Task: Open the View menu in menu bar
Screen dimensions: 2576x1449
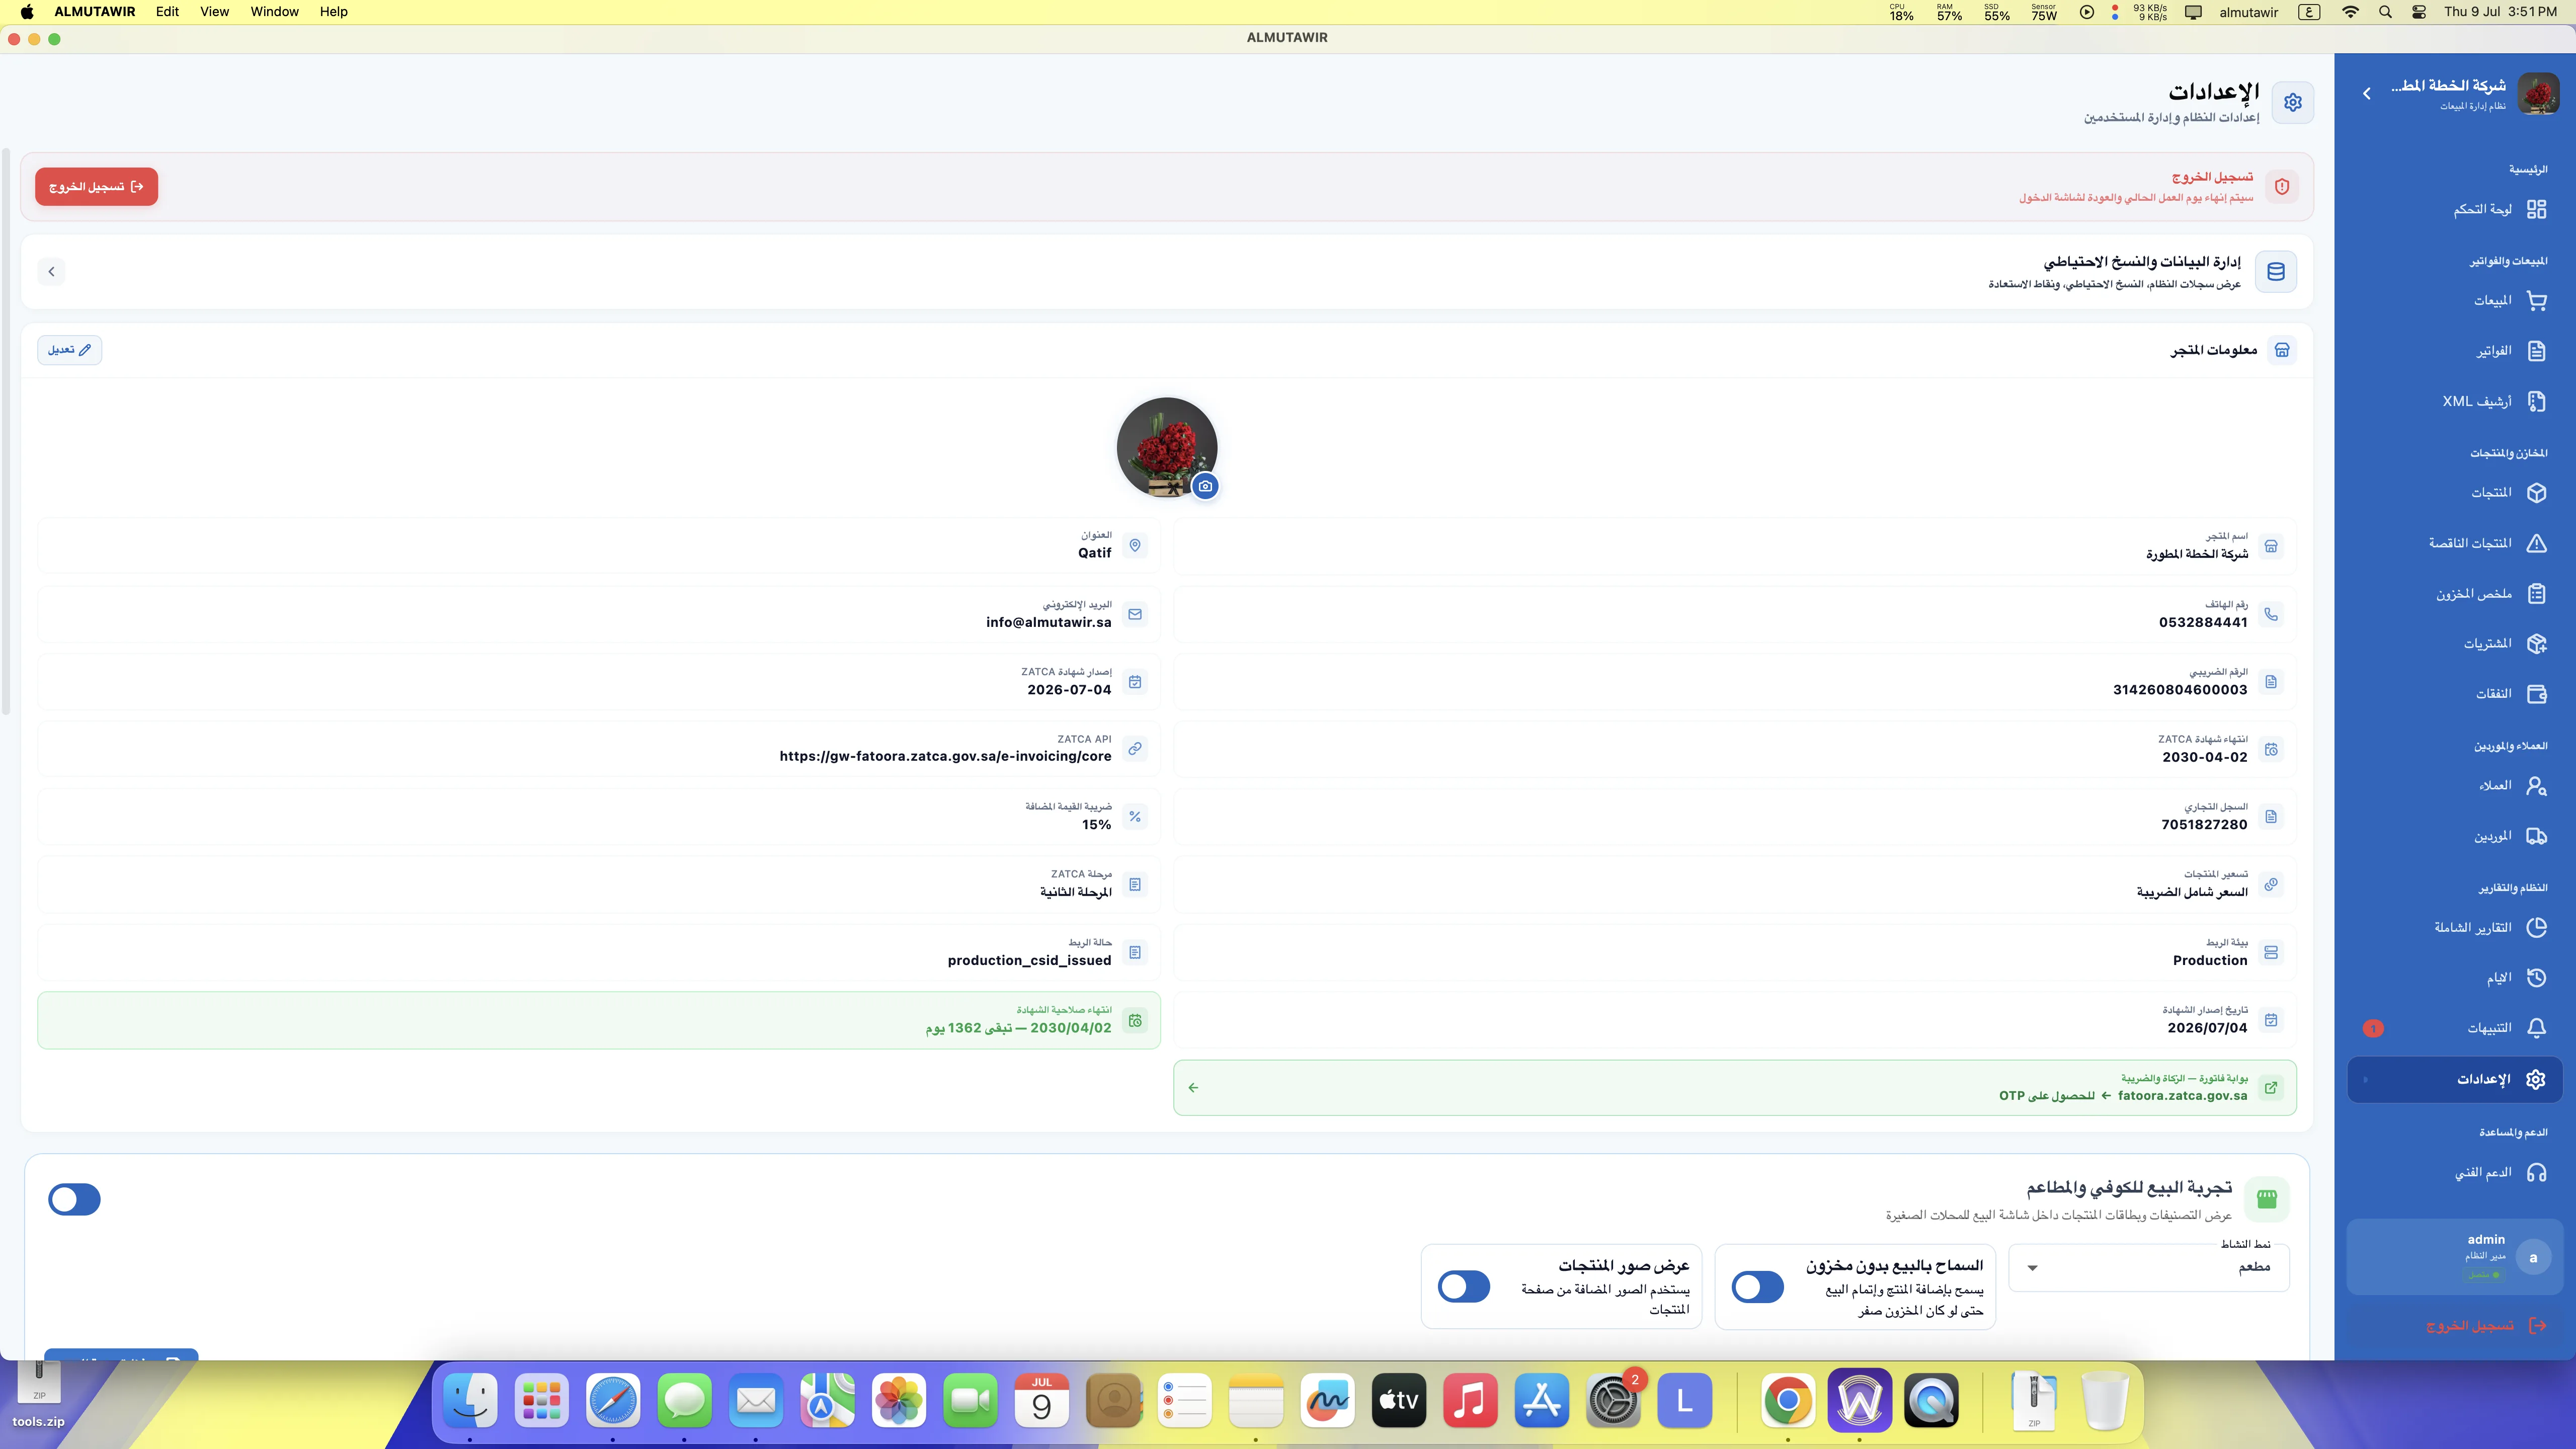Action: 214,12
